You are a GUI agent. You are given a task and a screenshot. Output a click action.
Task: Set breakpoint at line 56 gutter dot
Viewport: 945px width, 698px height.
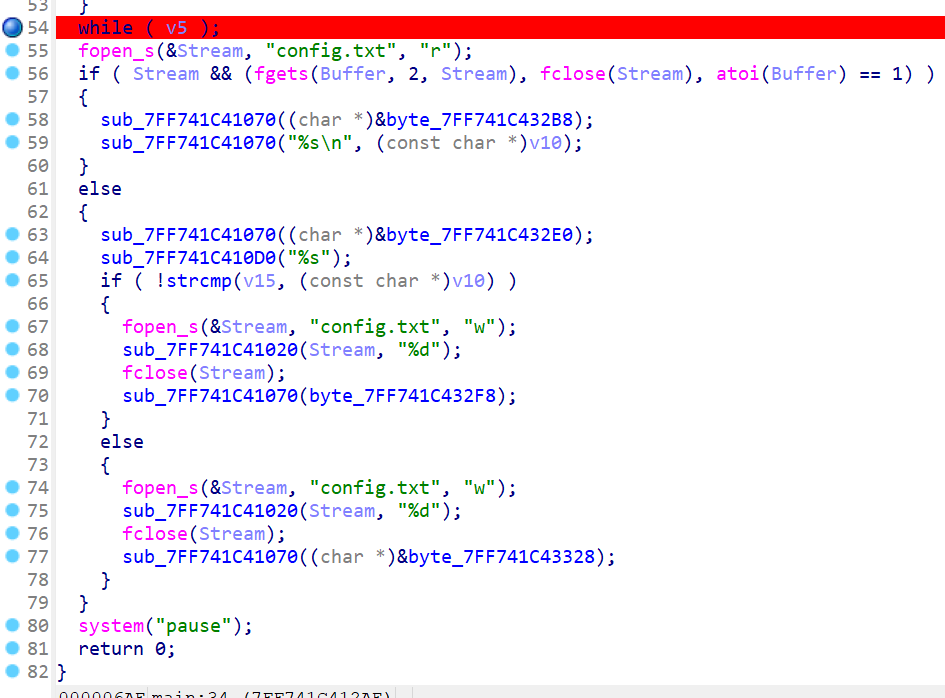pyautogui.click(x=12, y=73)
